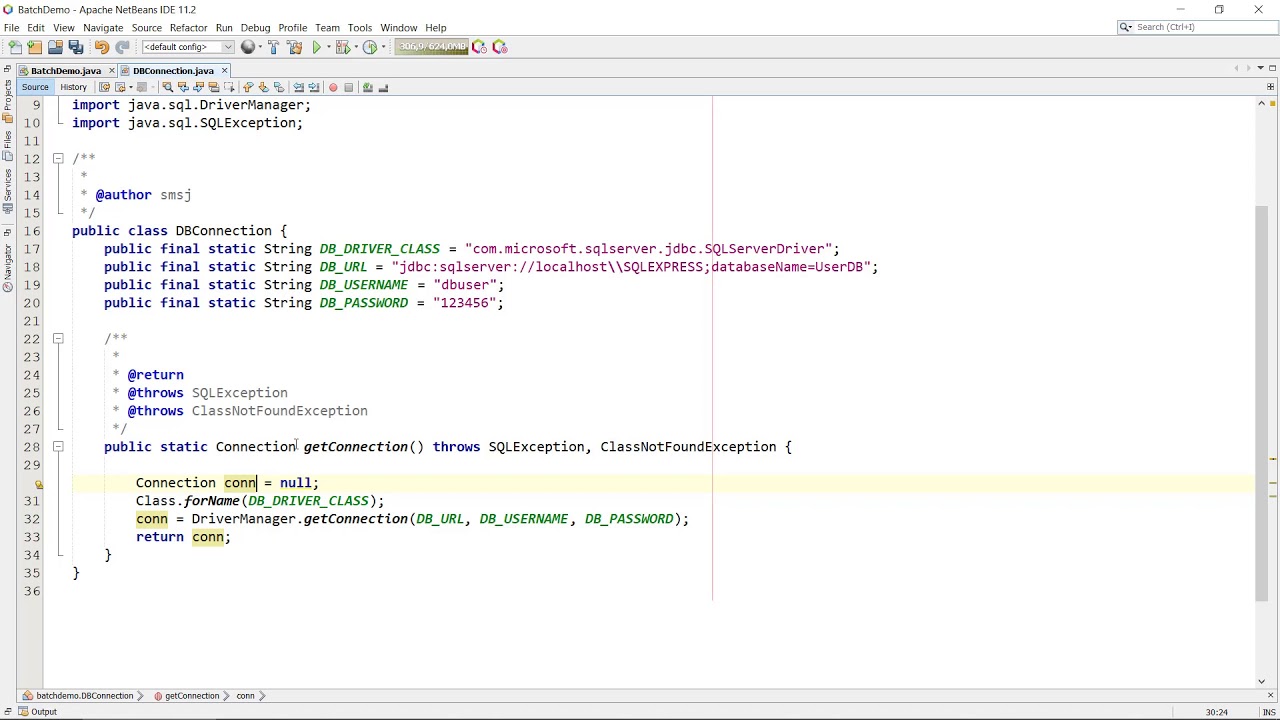Toggle the INS insert mode indicator
The width and height of the screenshot is (1280, 720).
[1269, 712]
